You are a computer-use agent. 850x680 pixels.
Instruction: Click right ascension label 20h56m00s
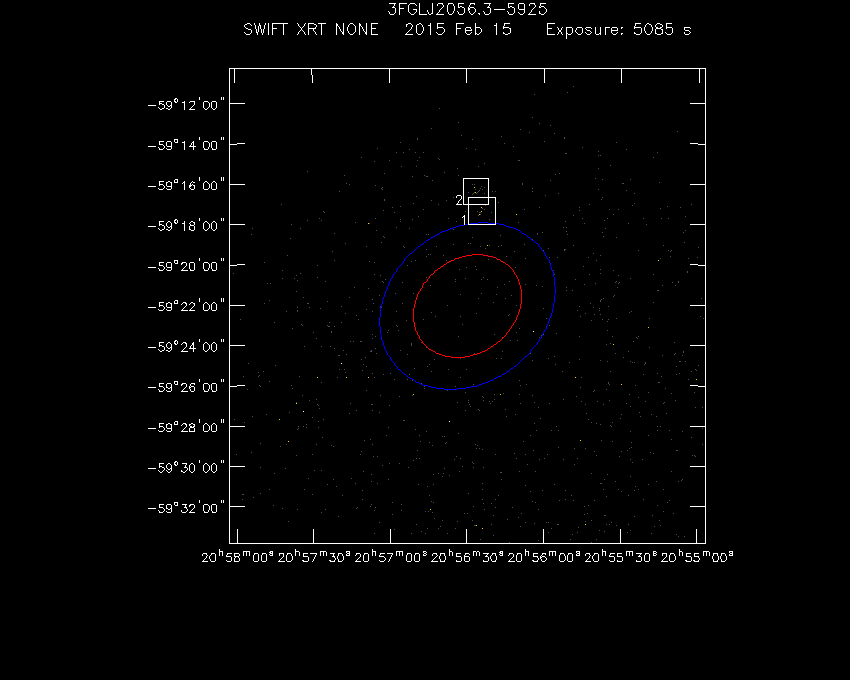pyautogui.click(x=544, y=557)
